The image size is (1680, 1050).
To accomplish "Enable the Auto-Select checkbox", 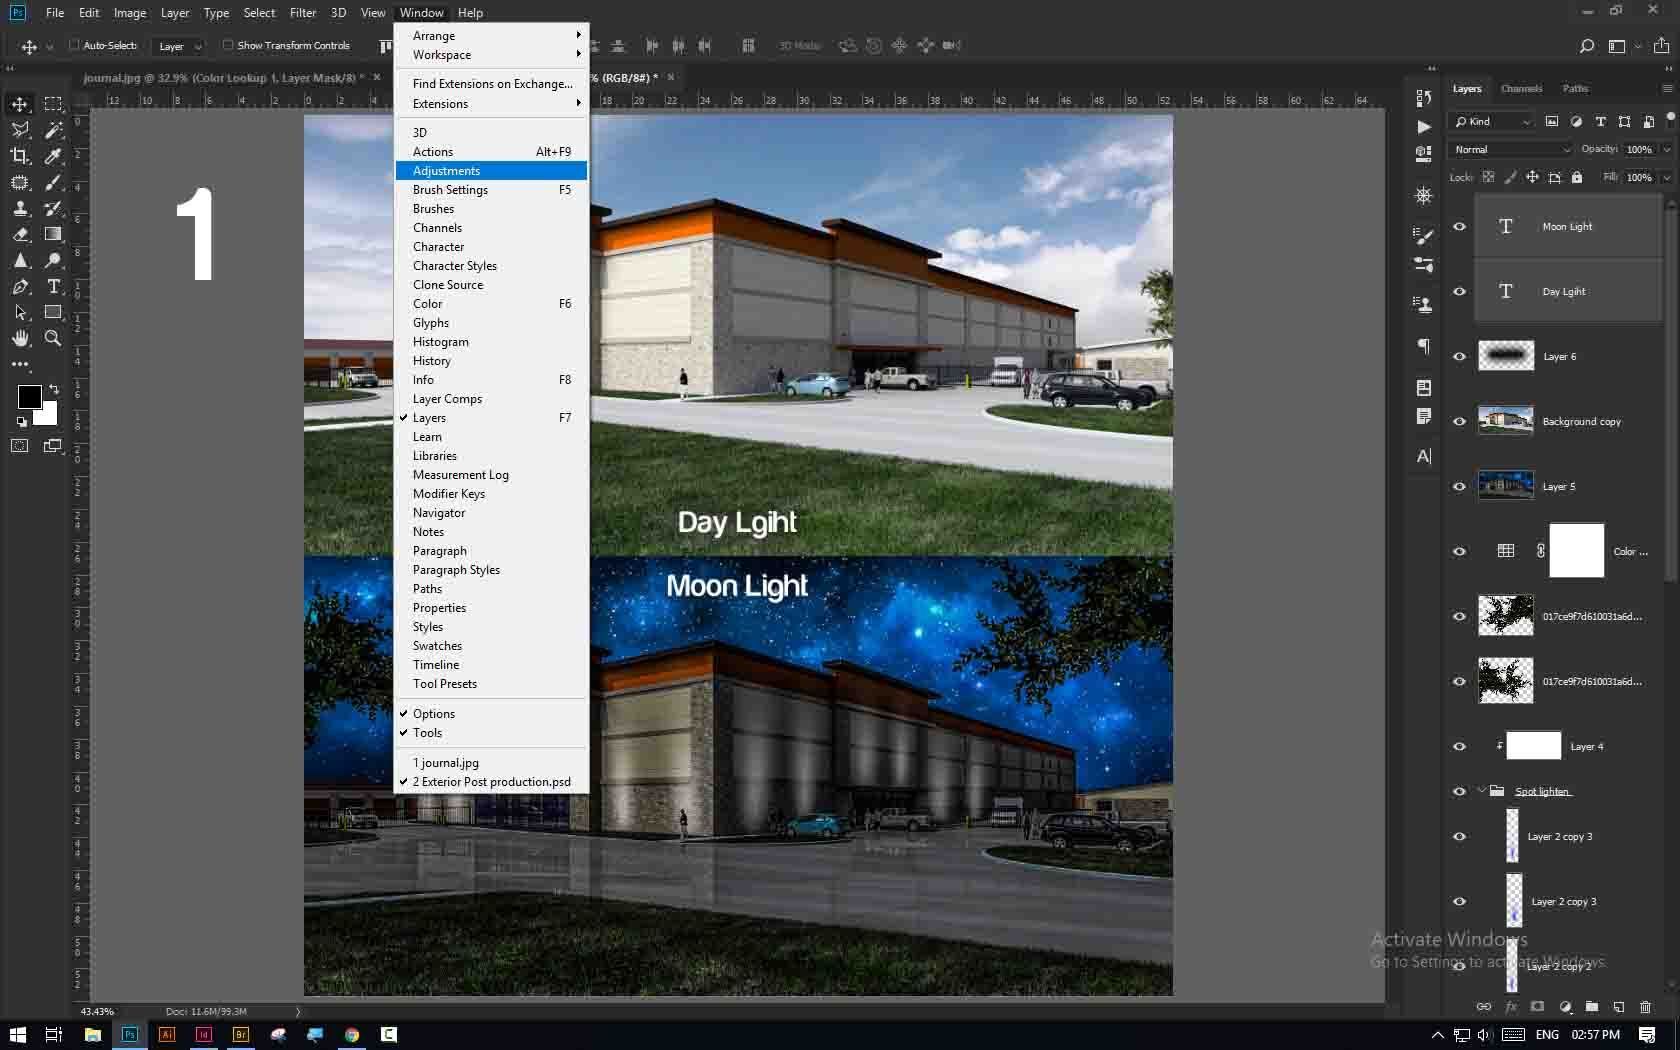I will click(x=74, y=45).
